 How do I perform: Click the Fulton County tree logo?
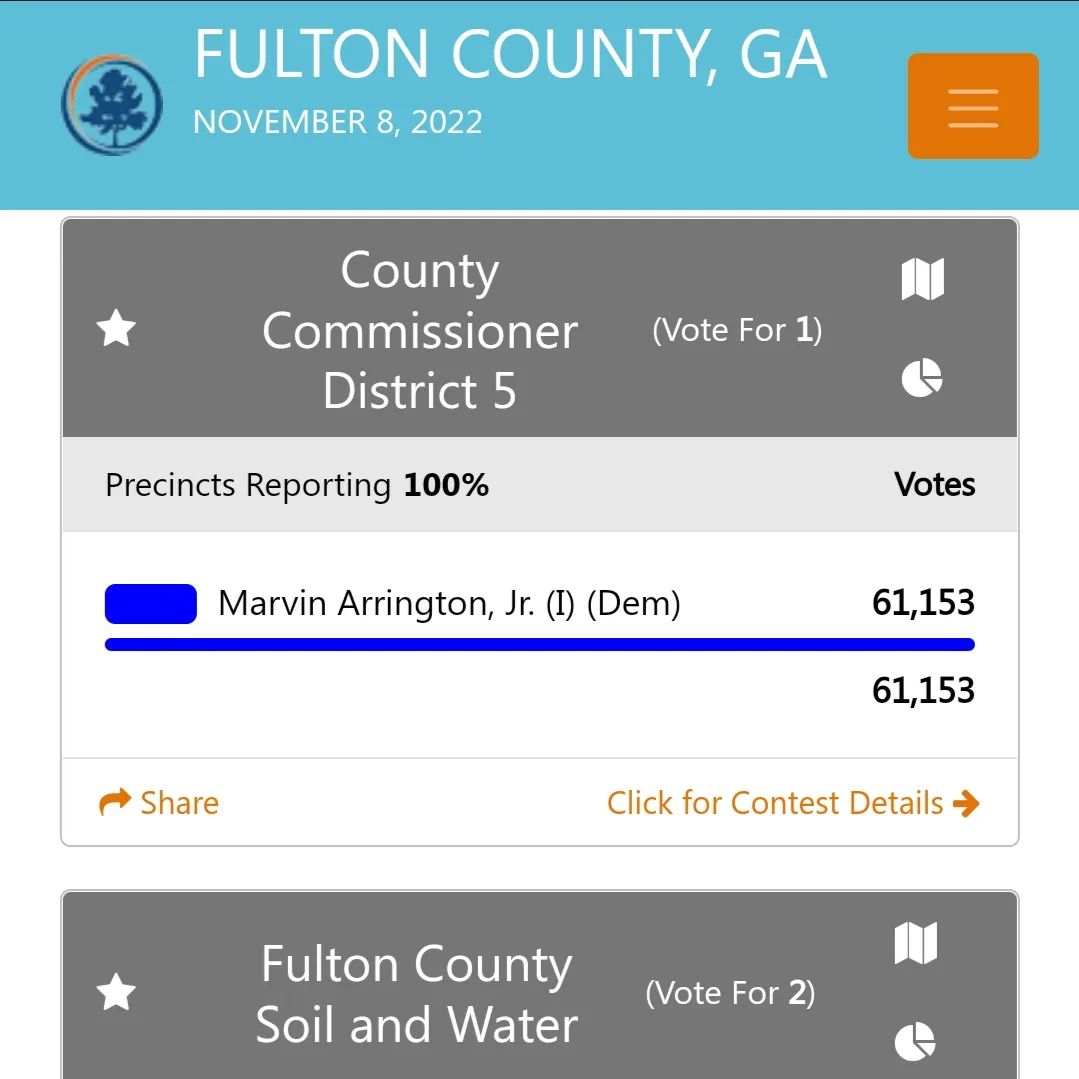tap(111, 104)
